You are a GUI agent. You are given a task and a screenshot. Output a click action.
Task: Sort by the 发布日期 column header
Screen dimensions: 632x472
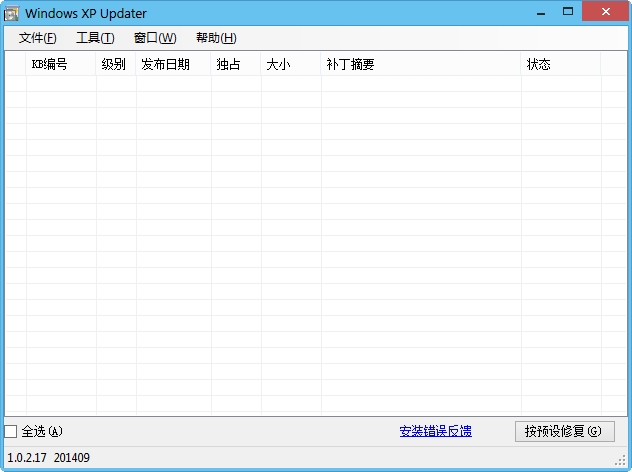coord(173,64)
